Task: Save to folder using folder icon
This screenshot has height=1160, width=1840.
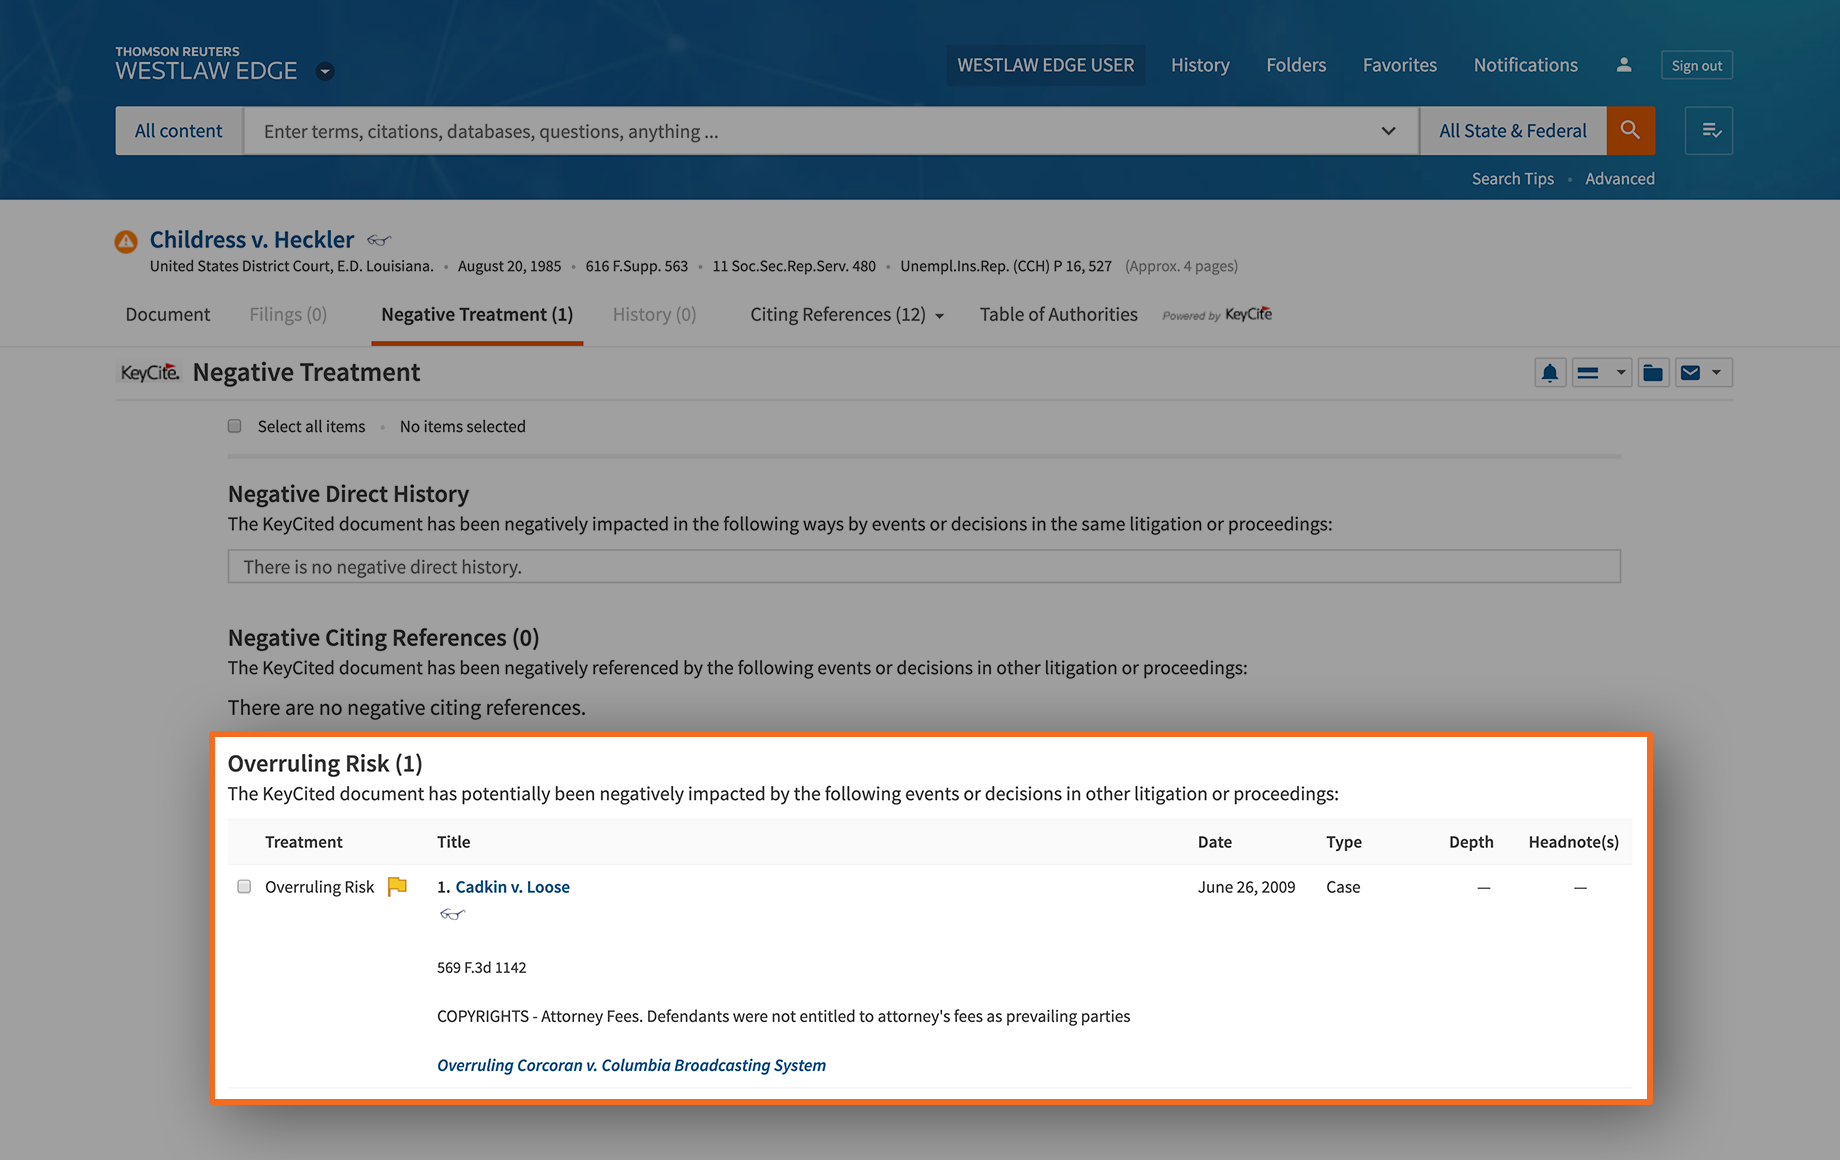Action: pyautogui.click(x=1653, y=373)
